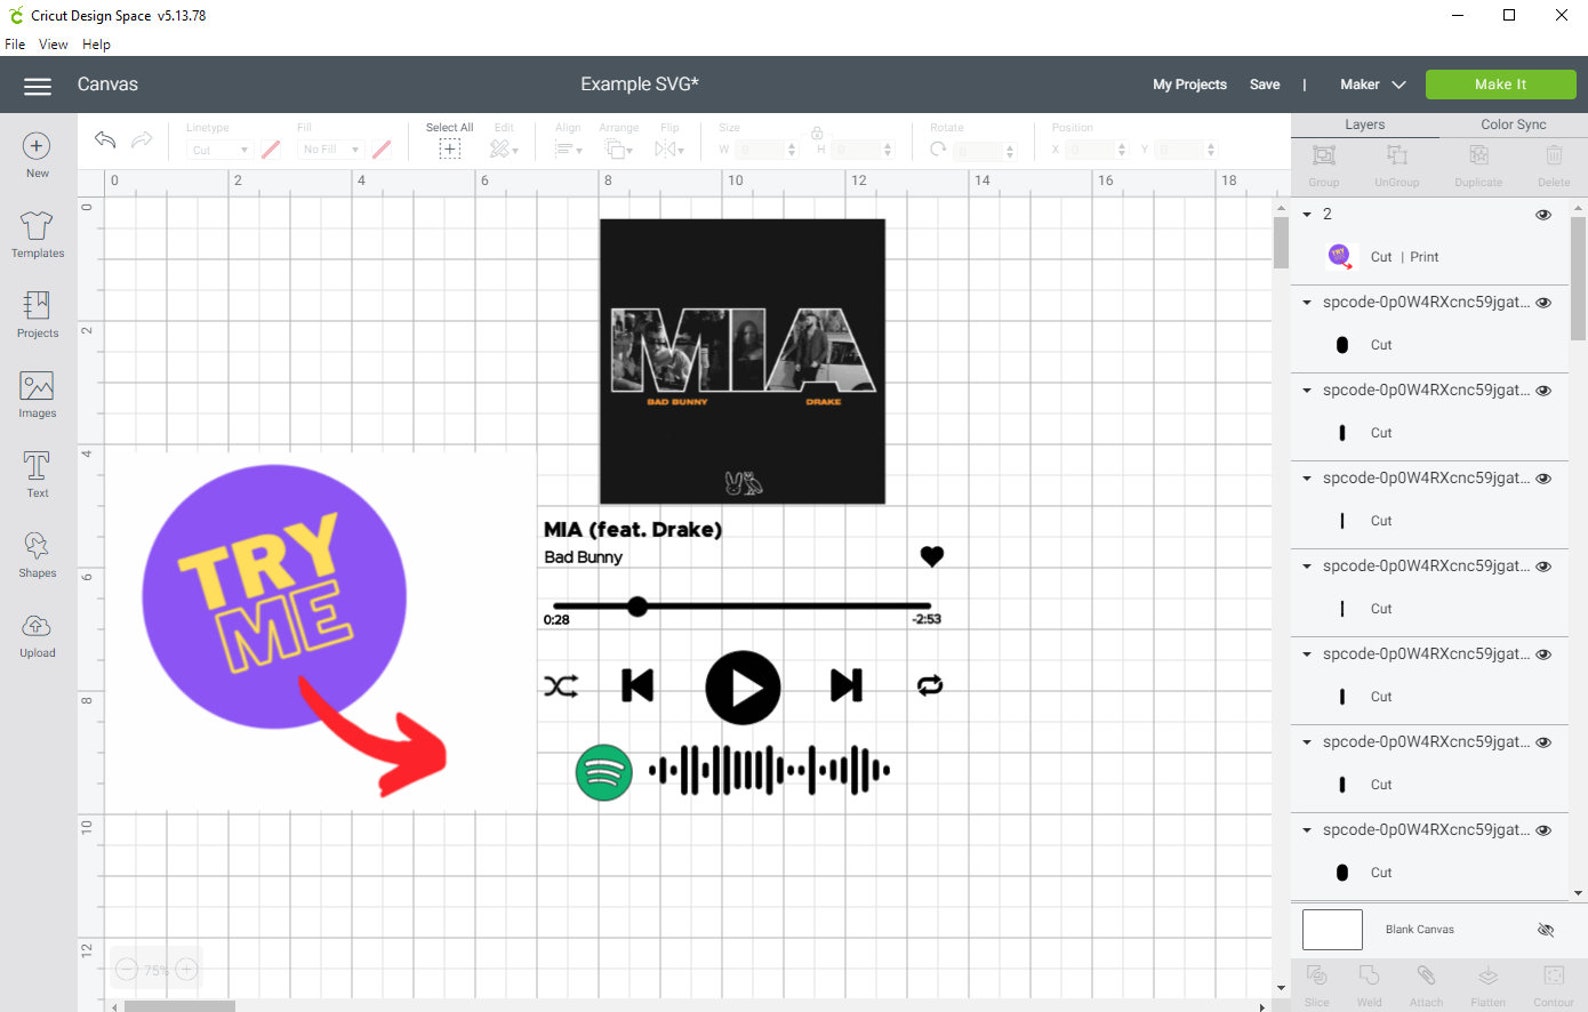Collapse layer group 2
This screenshot has height=1012, width=1588.
click(1307, 214)
